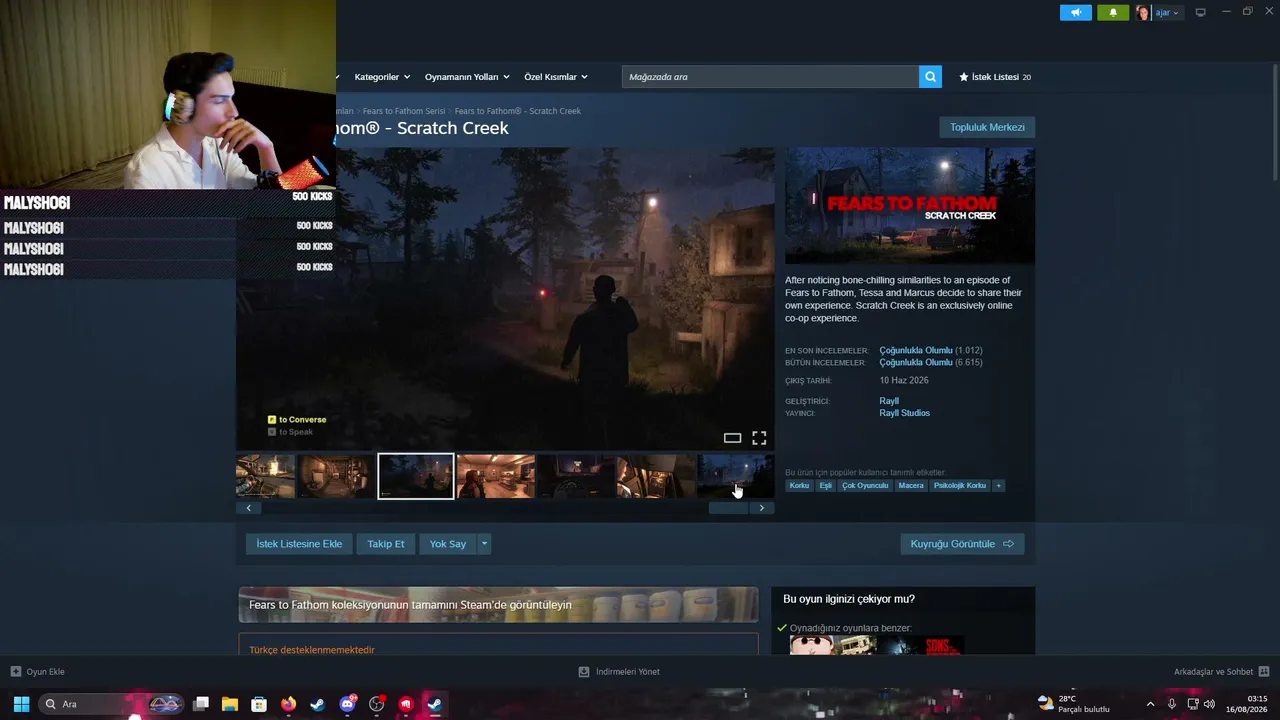This screenshot has height=720, width=1280.
Task: Open the first Çoğunlukla Olumlu recent reviews link
Action: [916, 351]
